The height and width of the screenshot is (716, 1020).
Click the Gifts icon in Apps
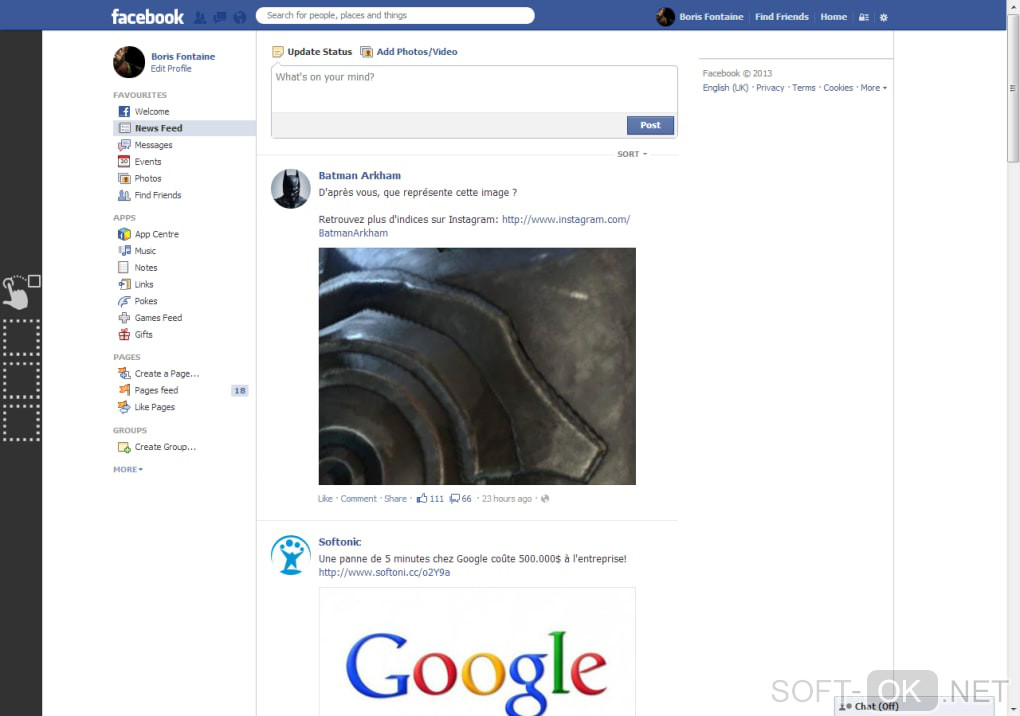coord(124,334)
